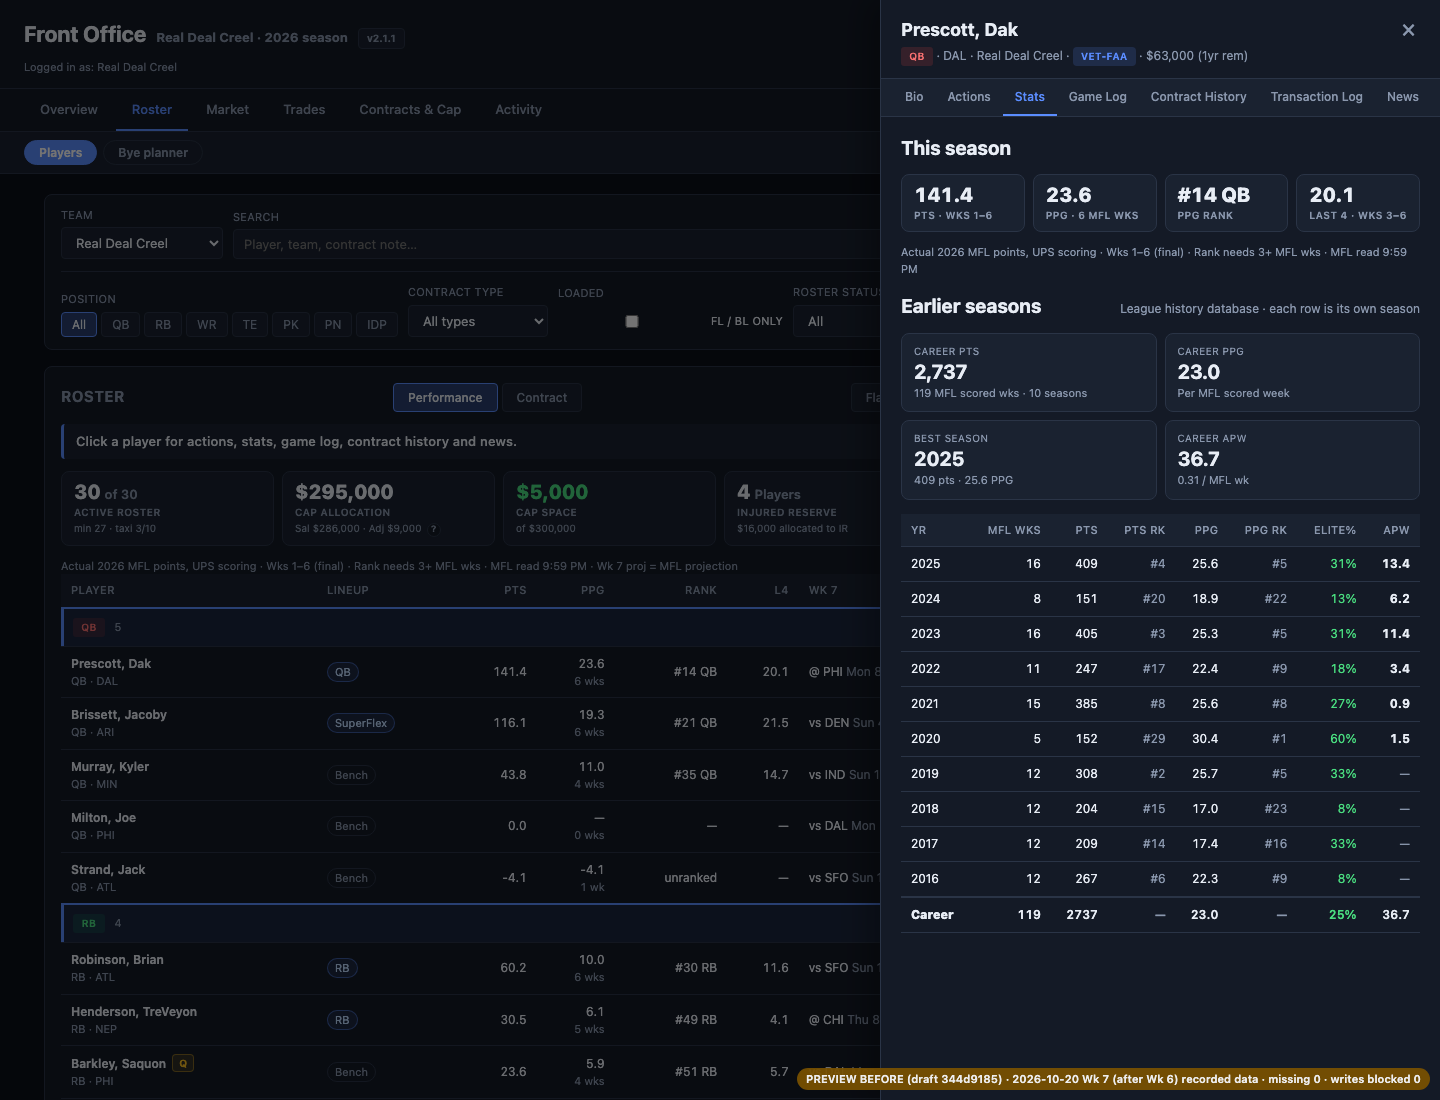Collapse the RB position group header
This screenshot has height=1100, width=1440.
tap(470, 923)
